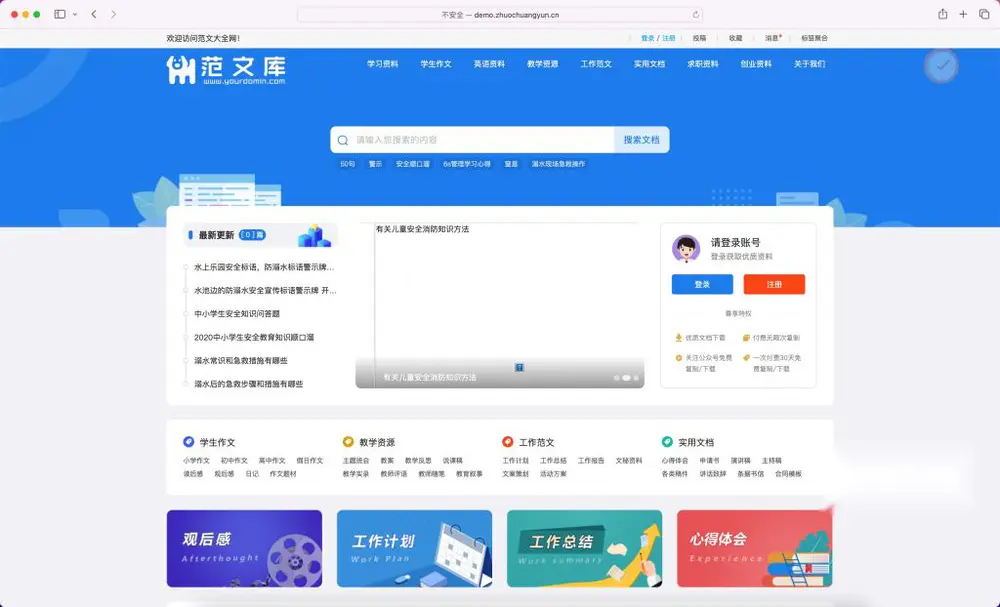Open 合同模板 subcategory link

788,474
